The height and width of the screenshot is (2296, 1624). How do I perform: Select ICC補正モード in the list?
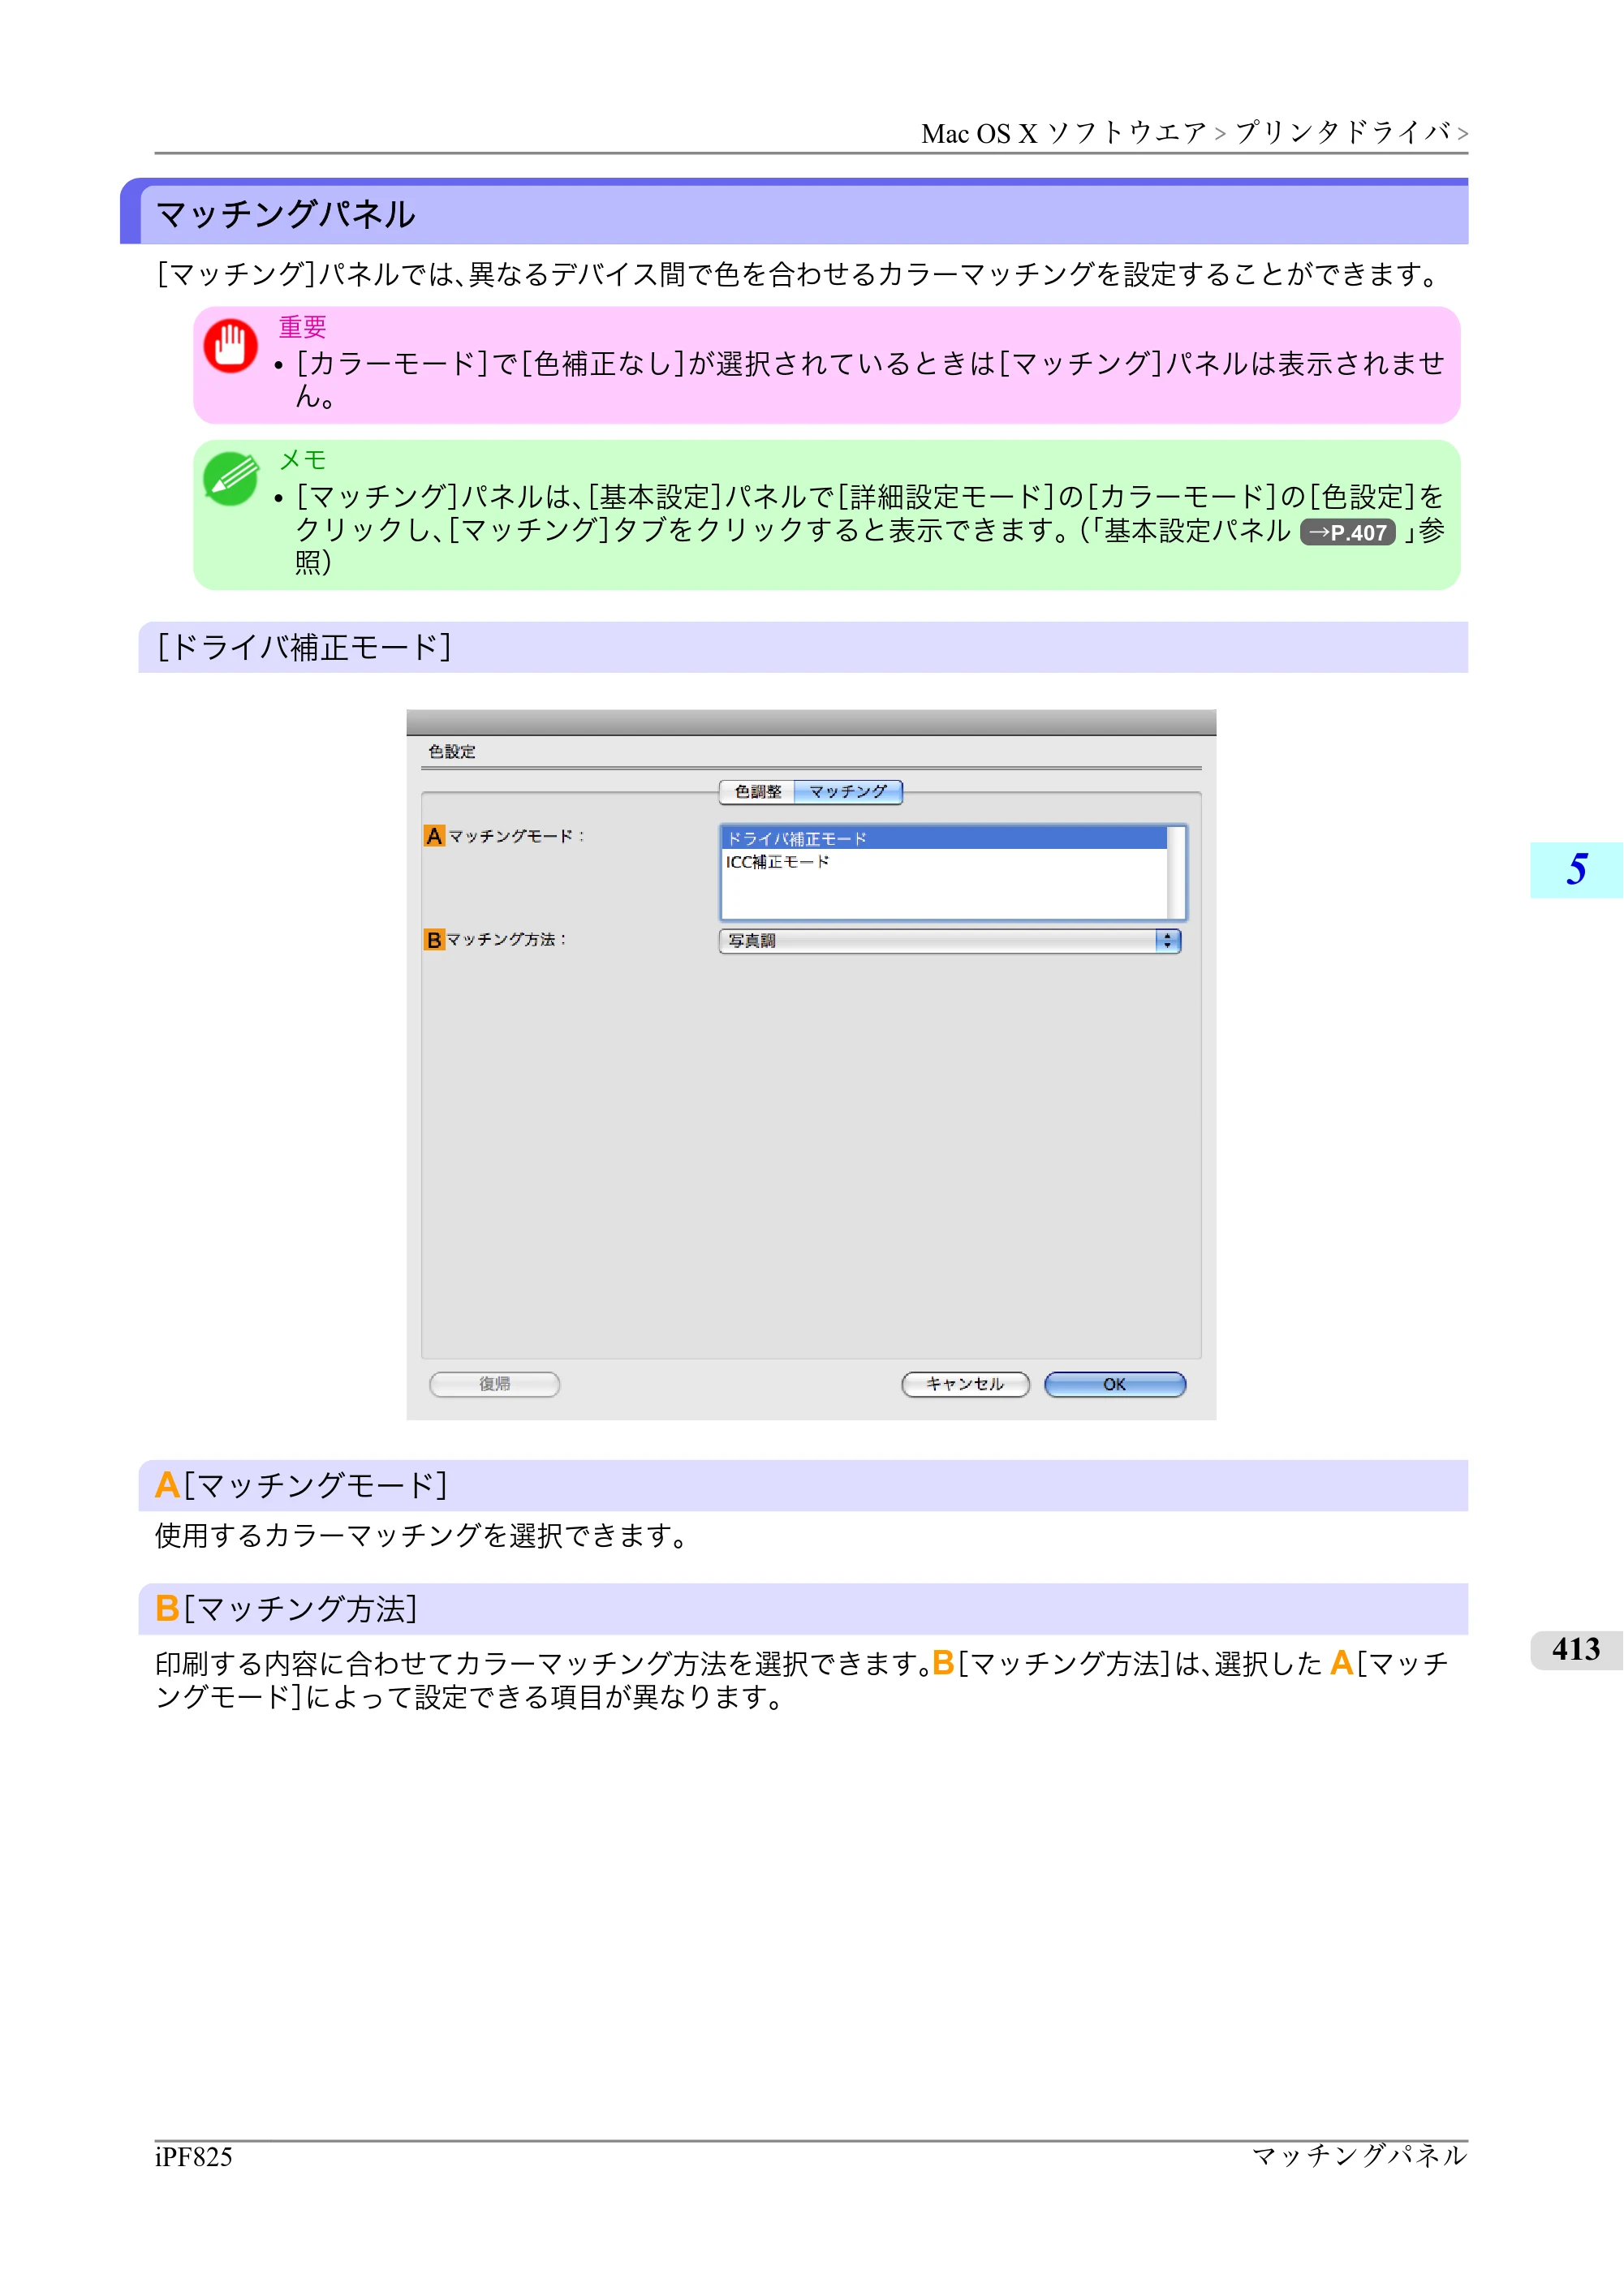944,862
